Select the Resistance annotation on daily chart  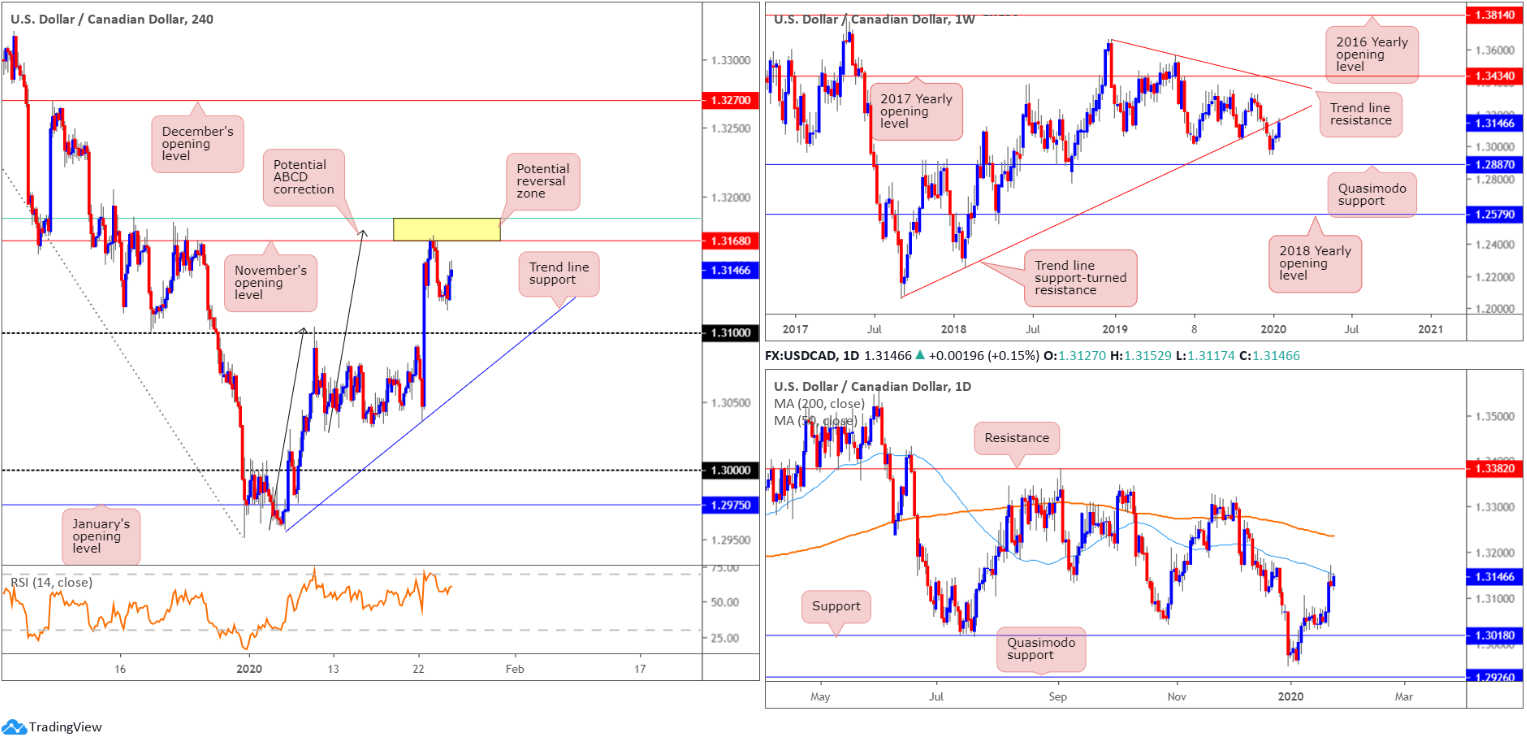pyautogui.click(x=1018, y=438)
